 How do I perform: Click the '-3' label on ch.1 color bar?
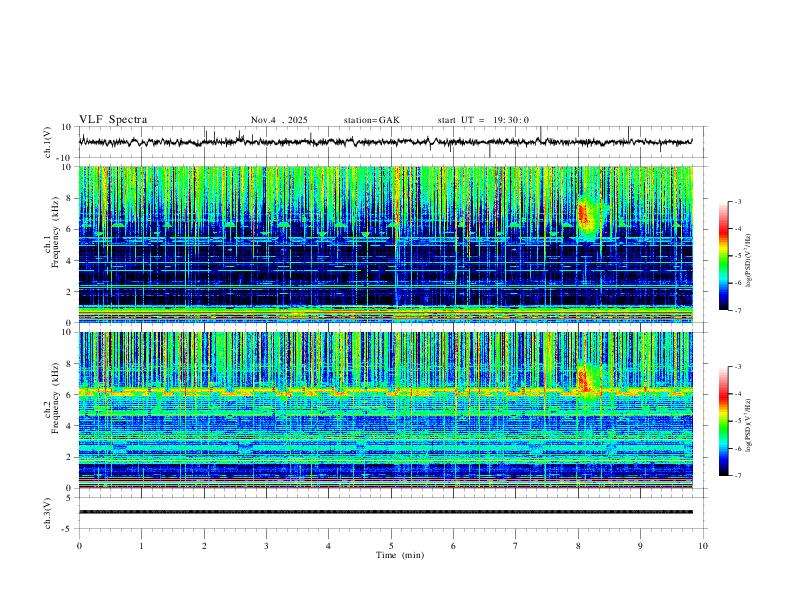737,201
